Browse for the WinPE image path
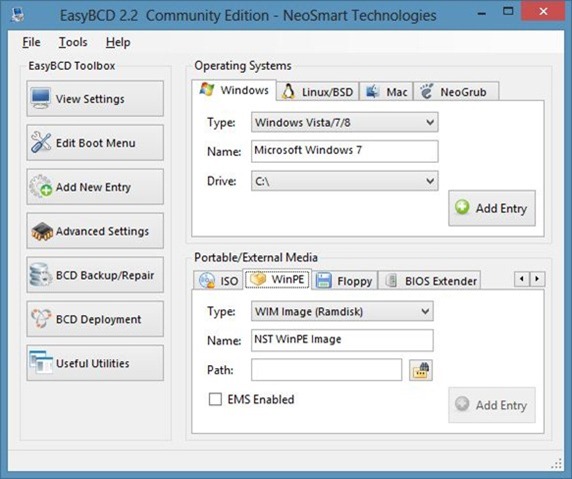 click(421, 370)
